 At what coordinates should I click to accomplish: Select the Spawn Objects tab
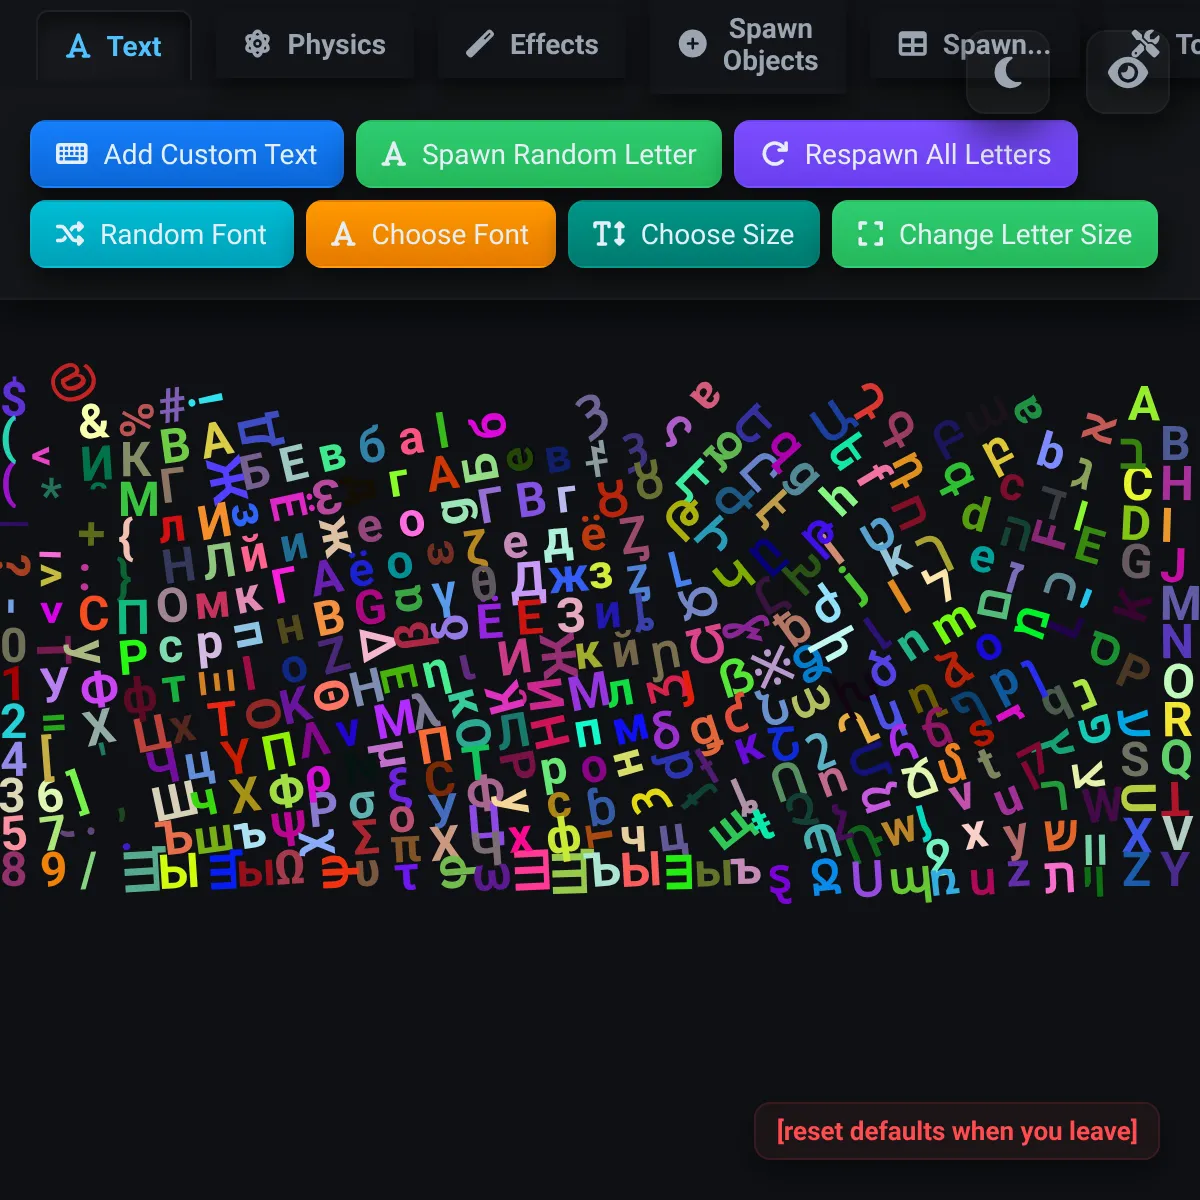pos(749,45)
